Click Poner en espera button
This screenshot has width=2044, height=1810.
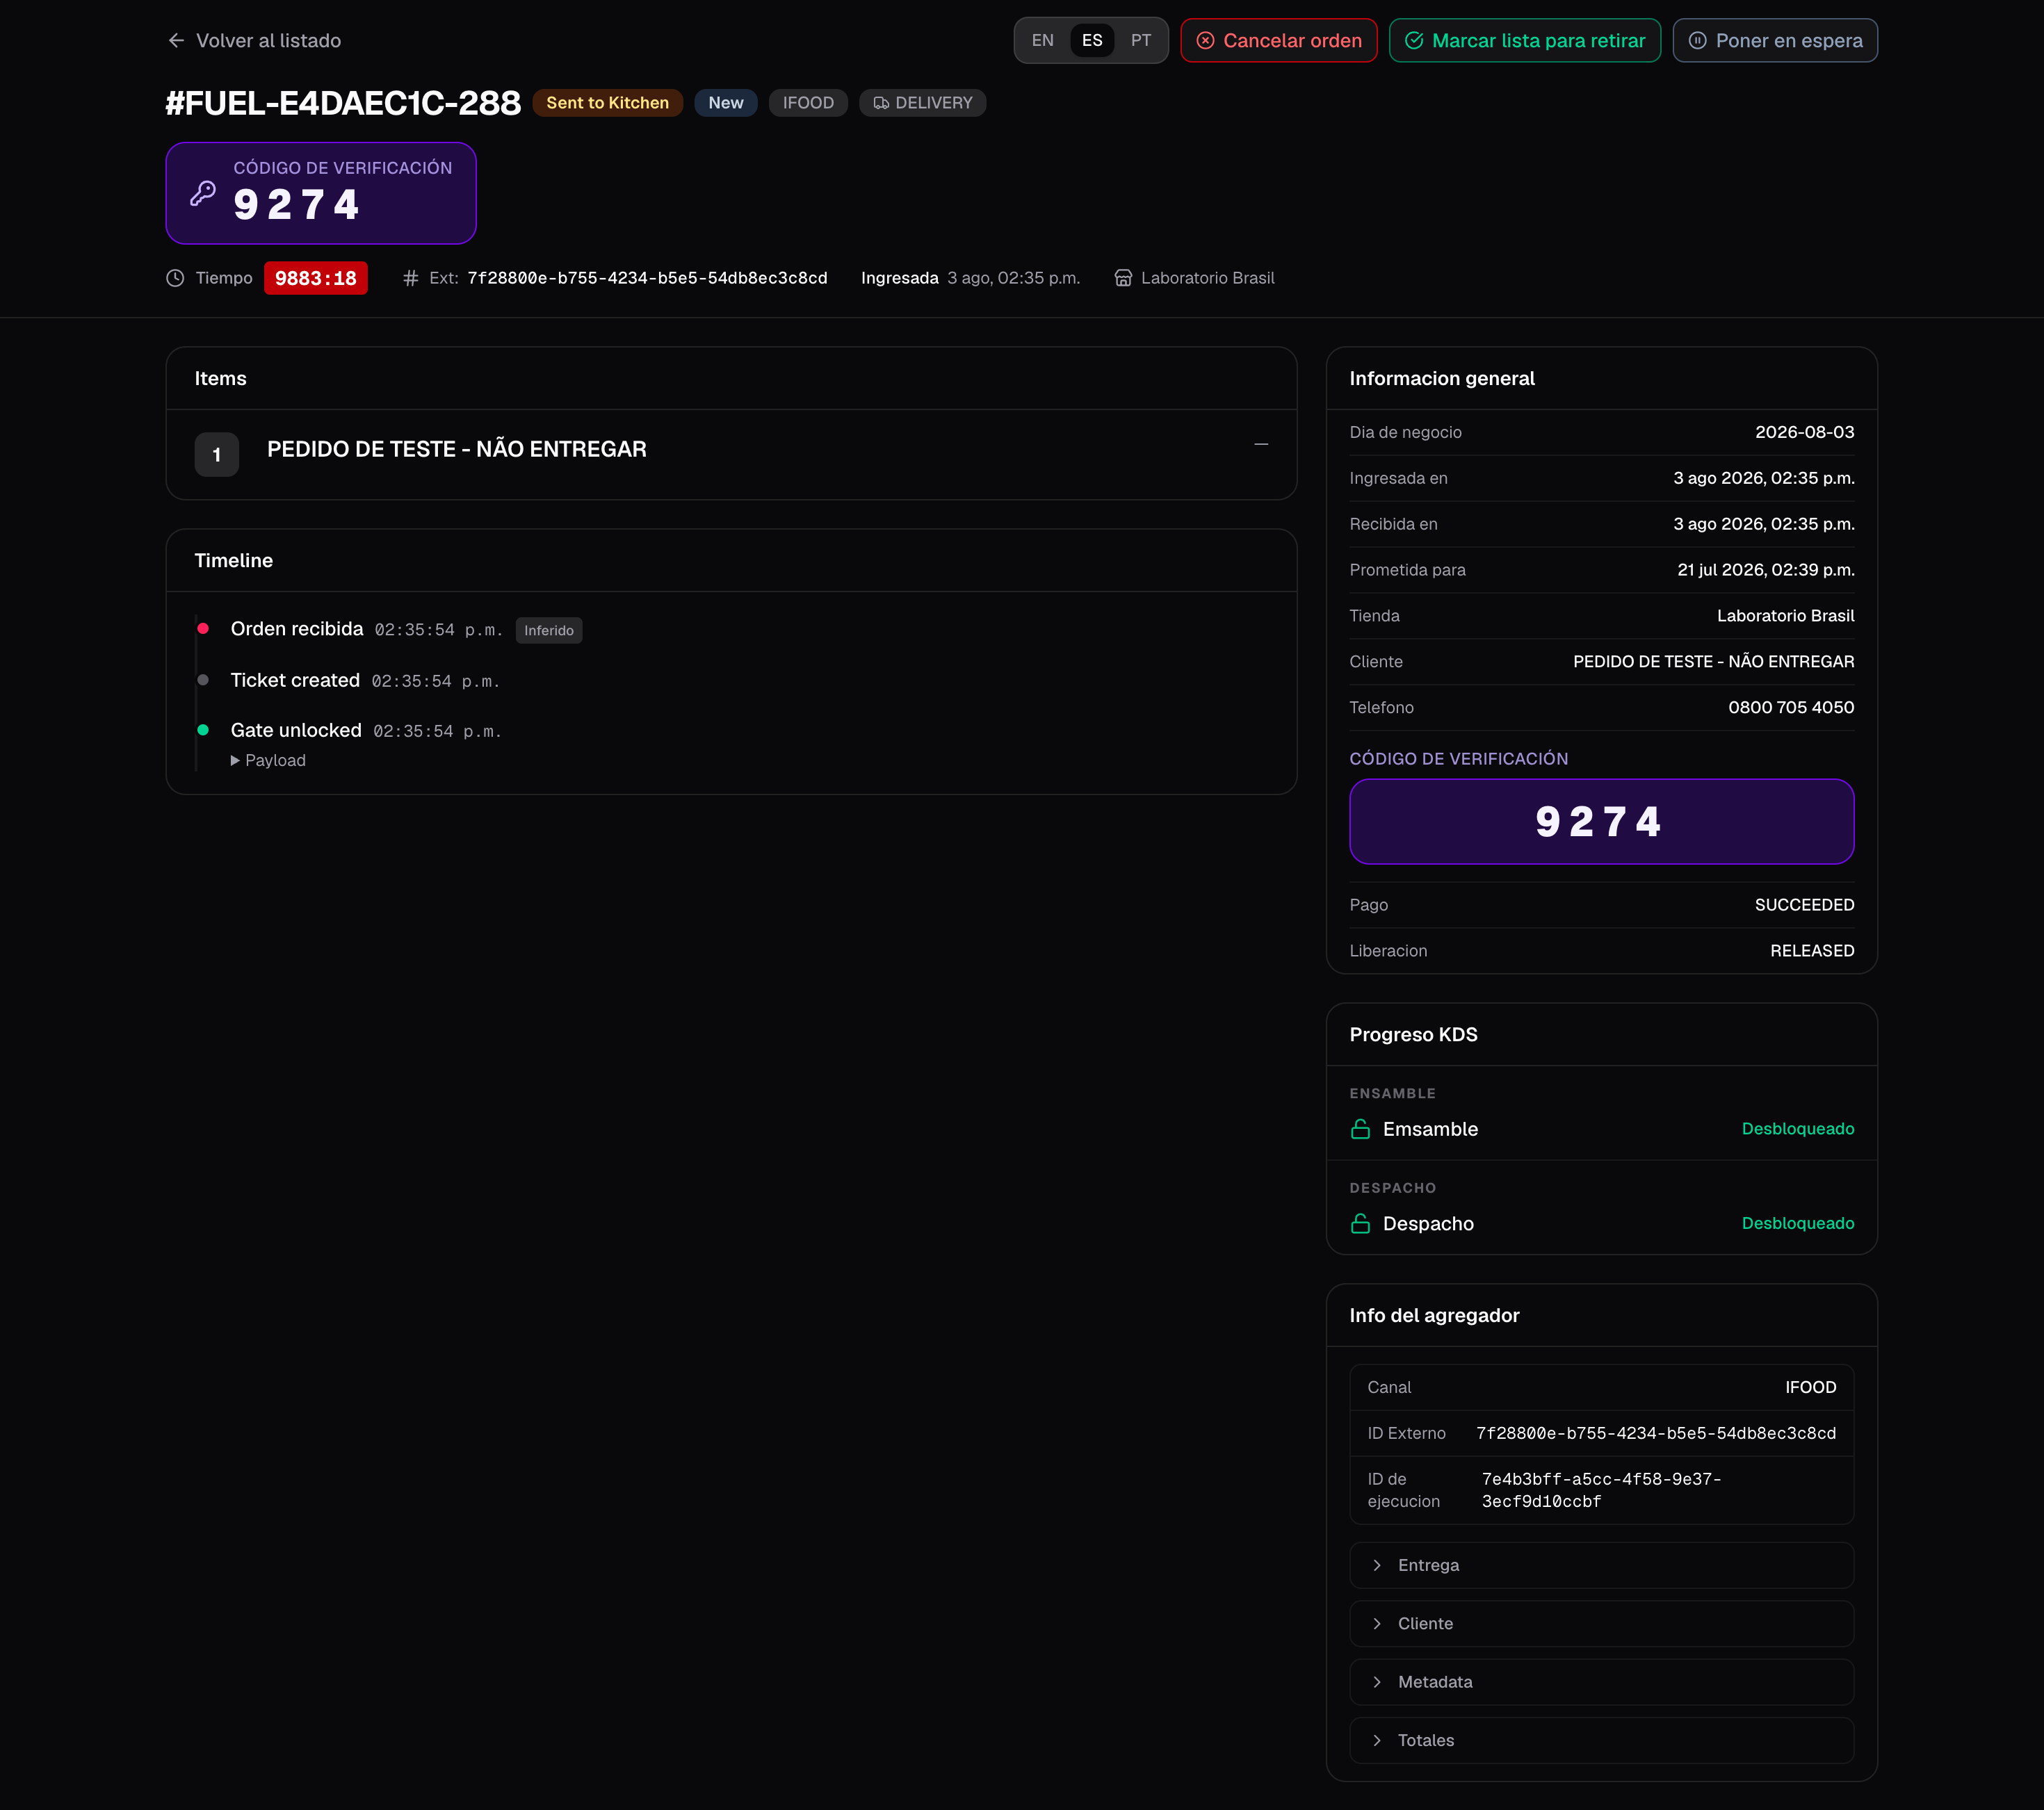1774,41
